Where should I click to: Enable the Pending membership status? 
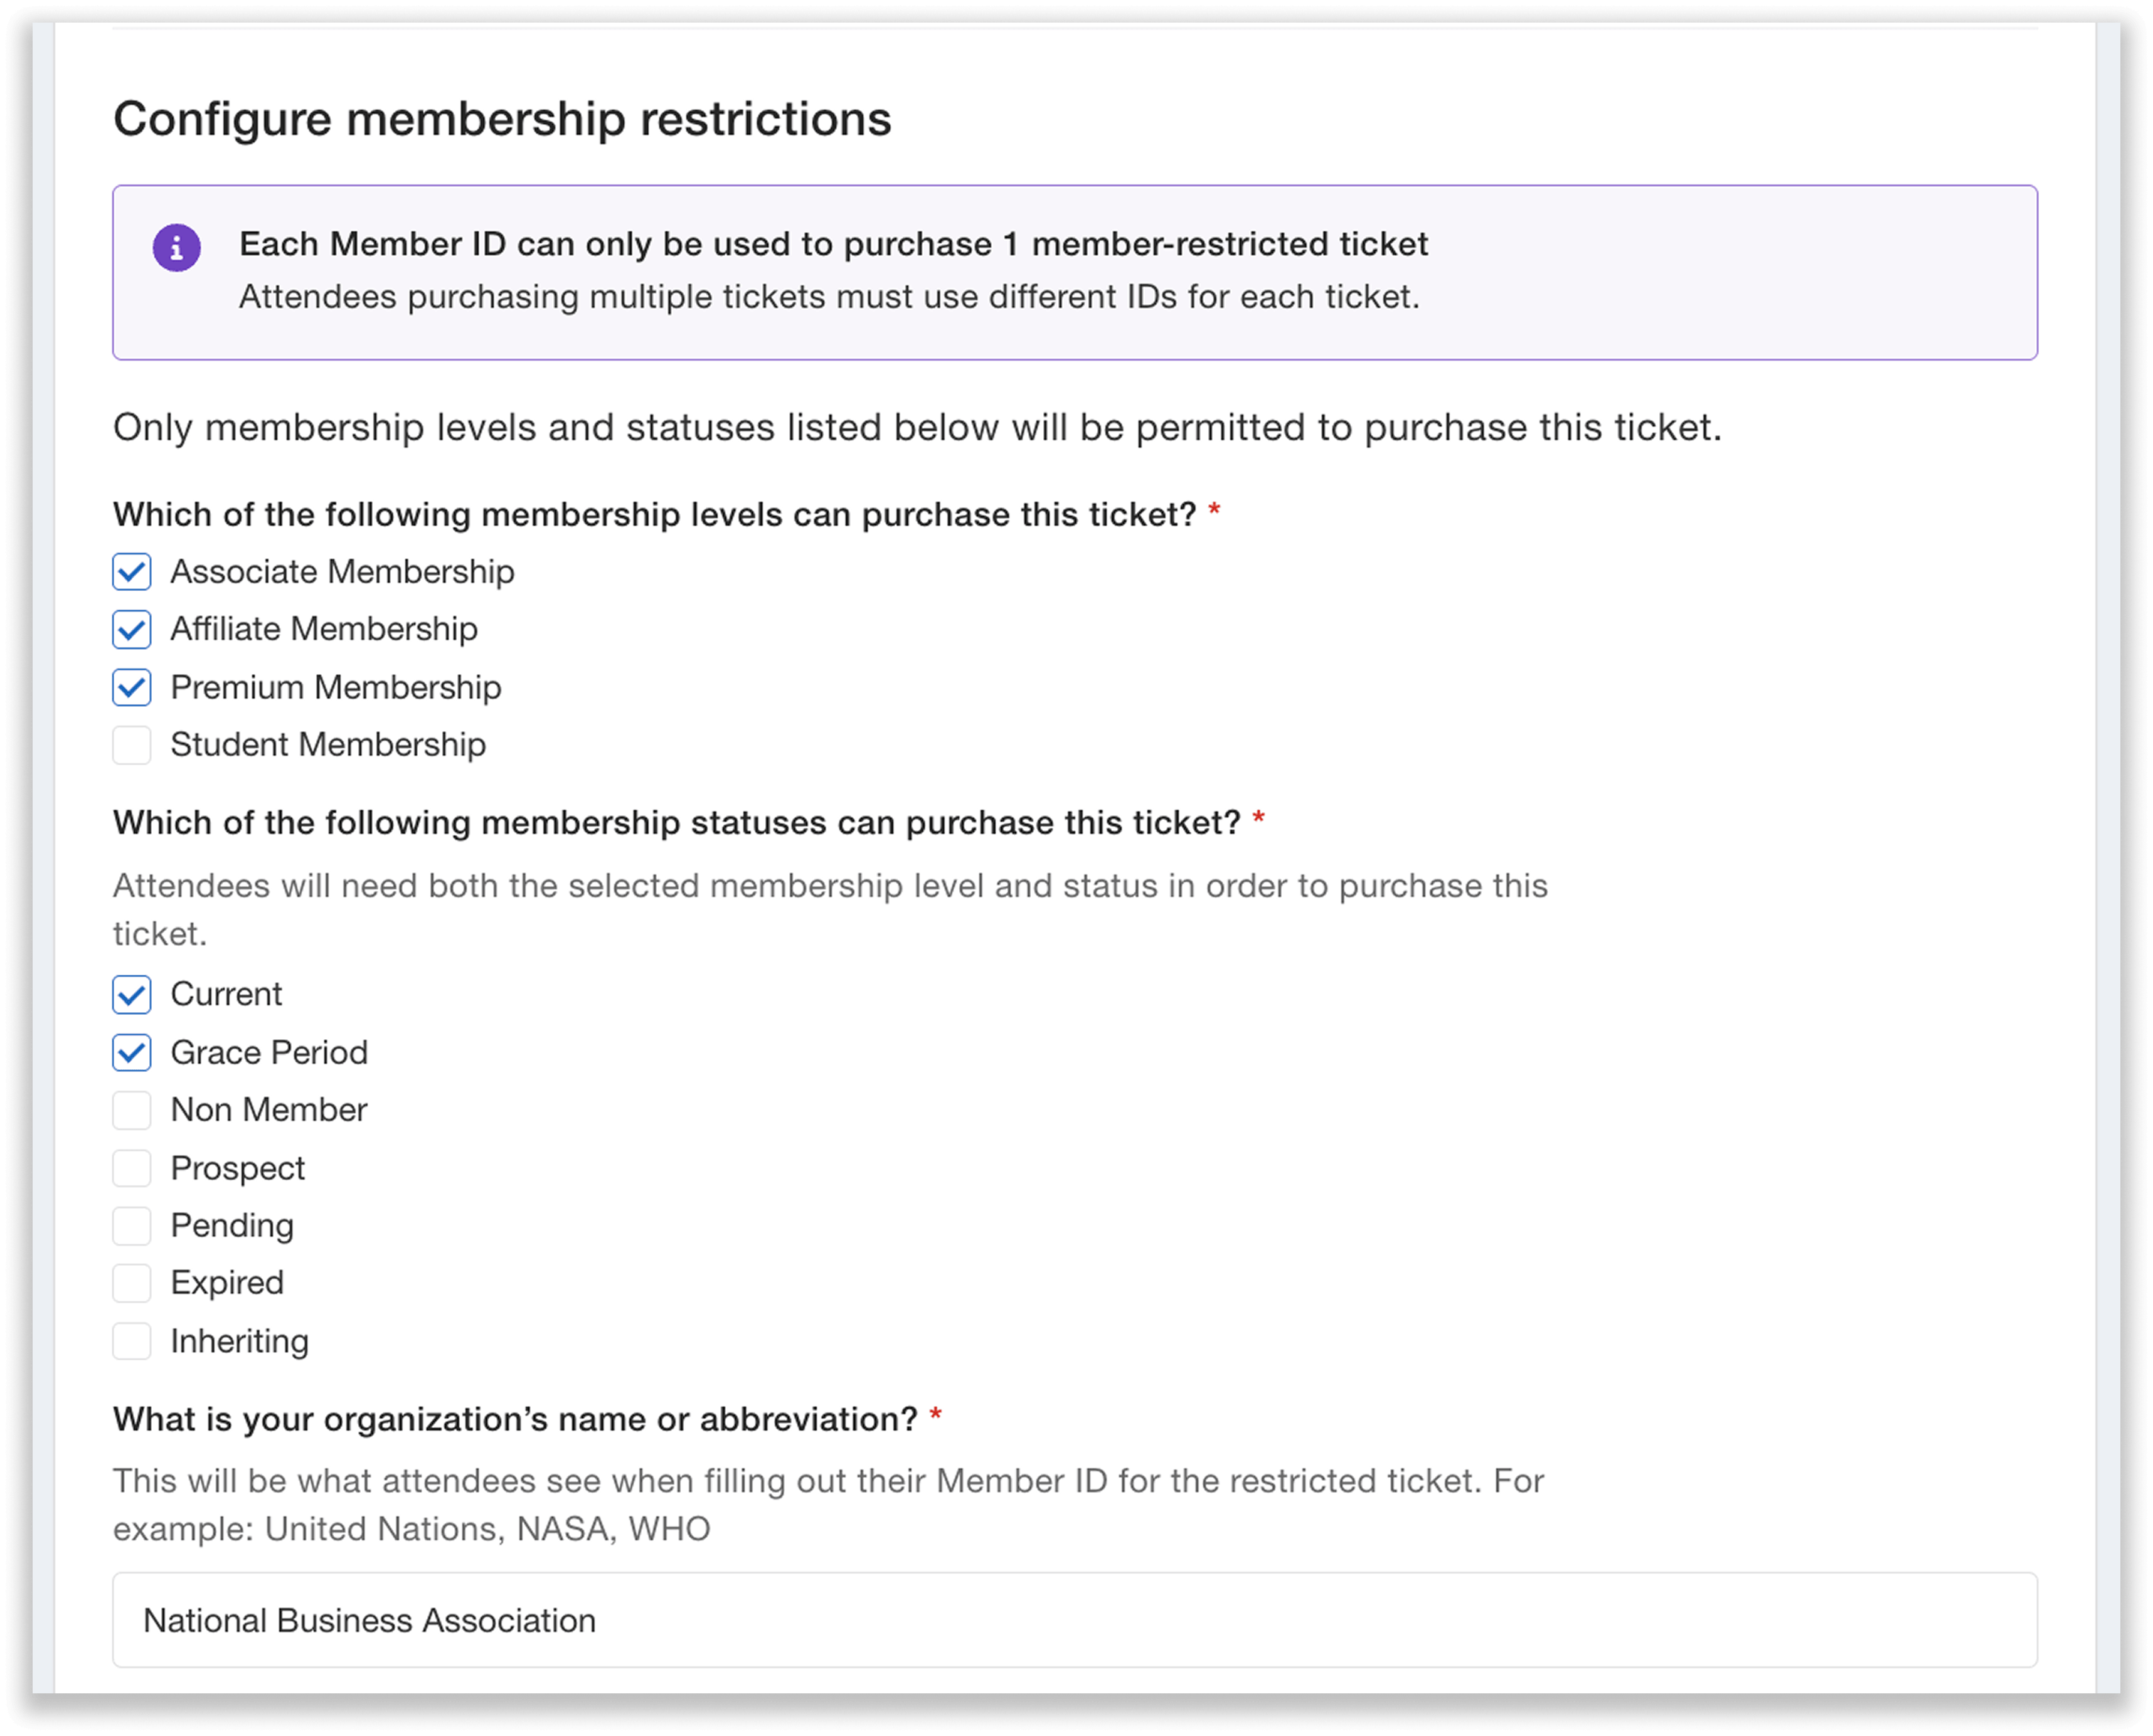(131, 1225)
